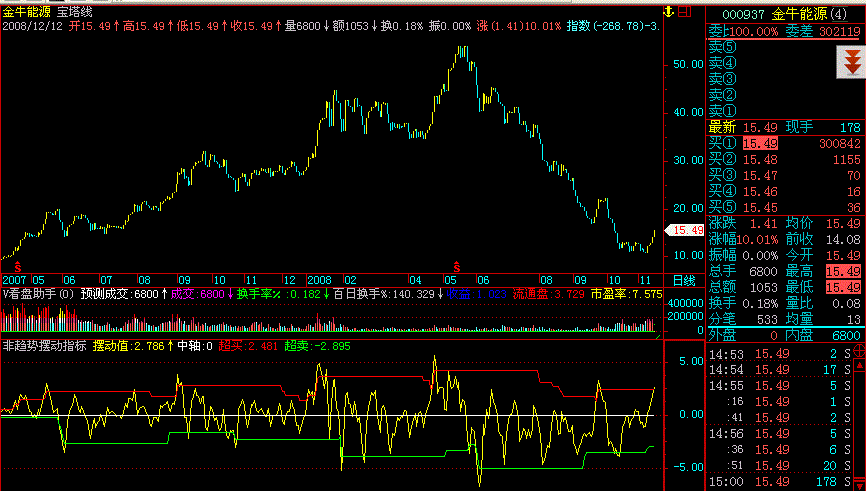866x491 pixels.
Task: Click the 分笔 533 value
Action: point(767,320)
